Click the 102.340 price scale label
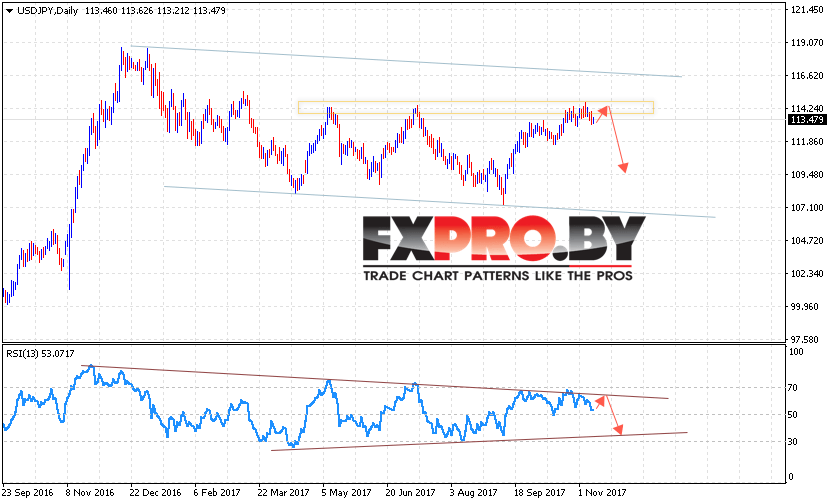Image resolution: width=828 pixels, height=504 pixels. (x=807, y=274)
